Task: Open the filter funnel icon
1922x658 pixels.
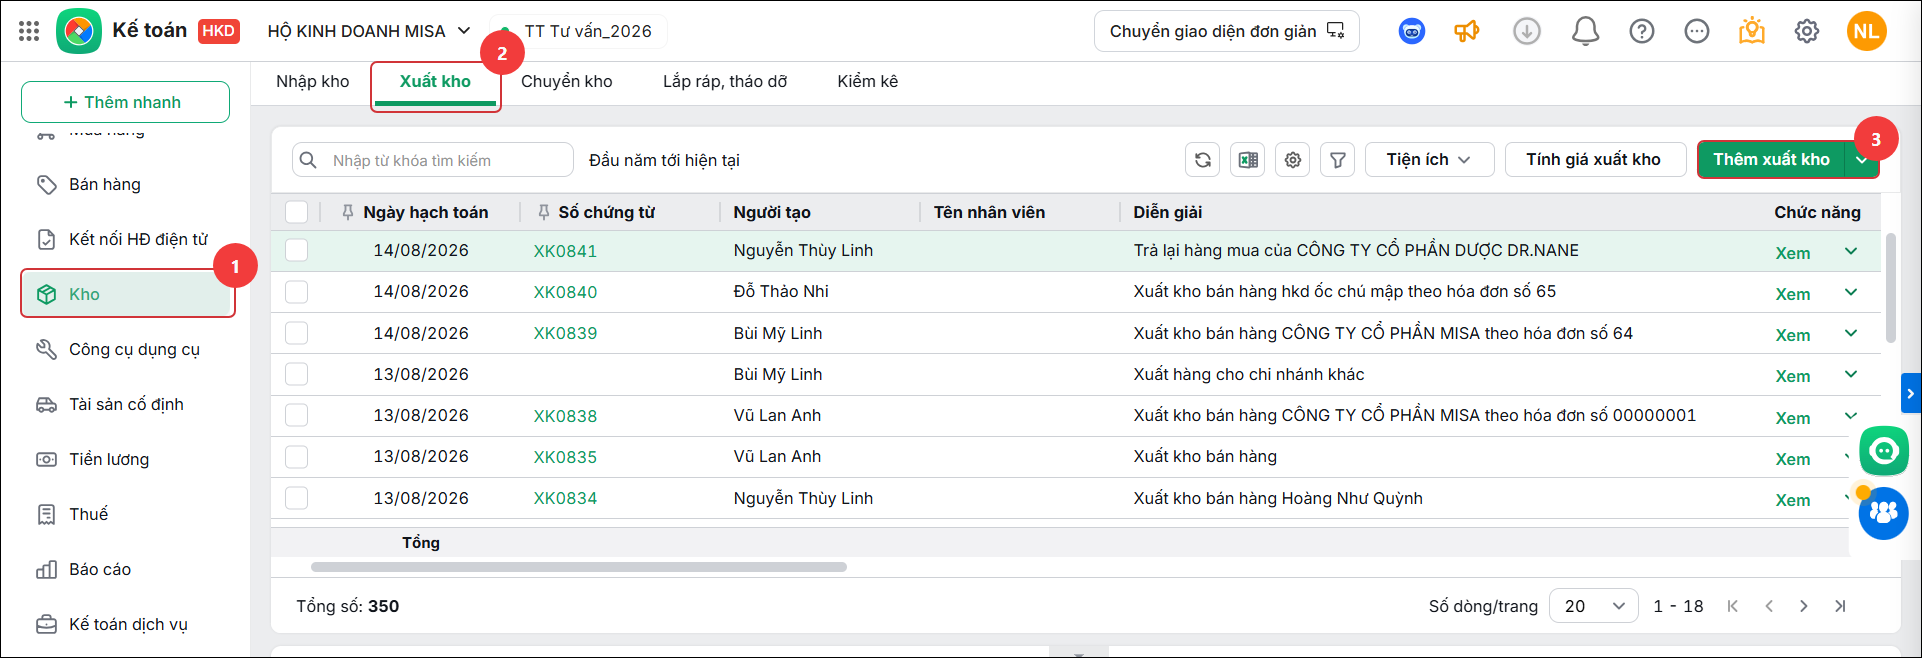Action: [1338, 160]
